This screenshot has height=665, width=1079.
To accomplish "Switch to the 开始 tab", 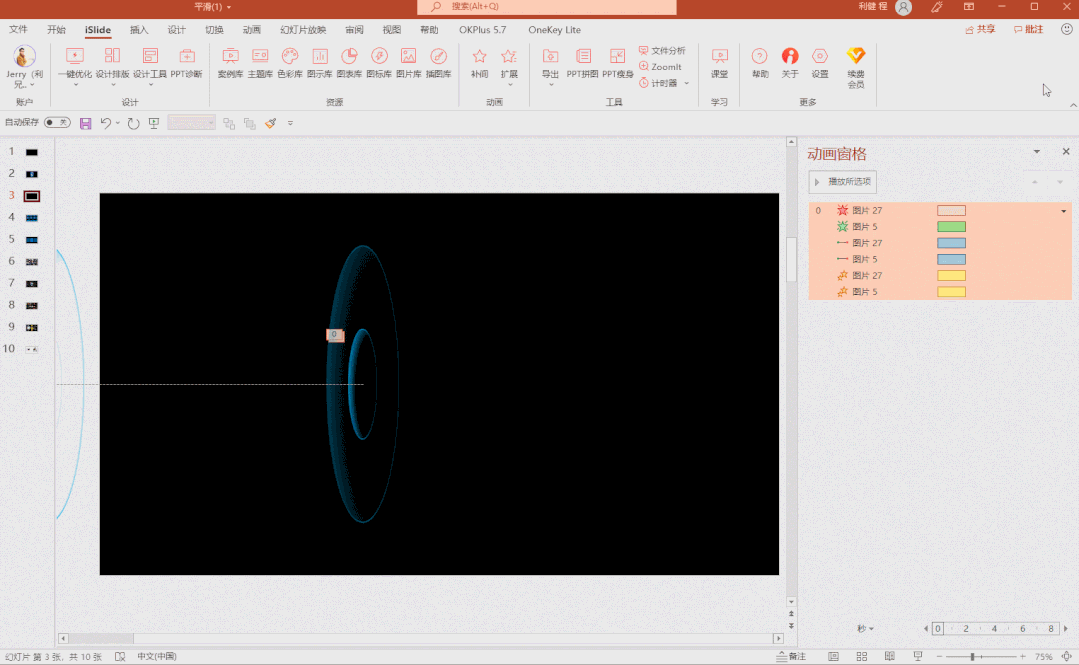I will (x=56, y=30).
